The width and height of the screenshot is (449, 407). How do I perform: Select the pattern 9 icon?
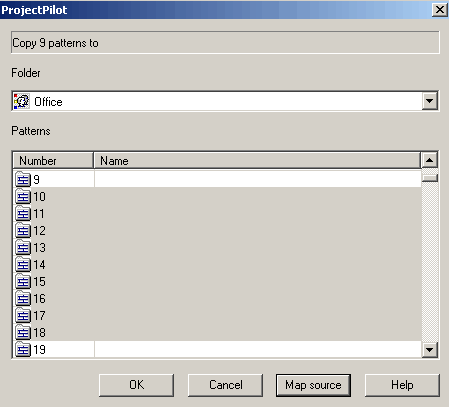(x=23, y=179)
